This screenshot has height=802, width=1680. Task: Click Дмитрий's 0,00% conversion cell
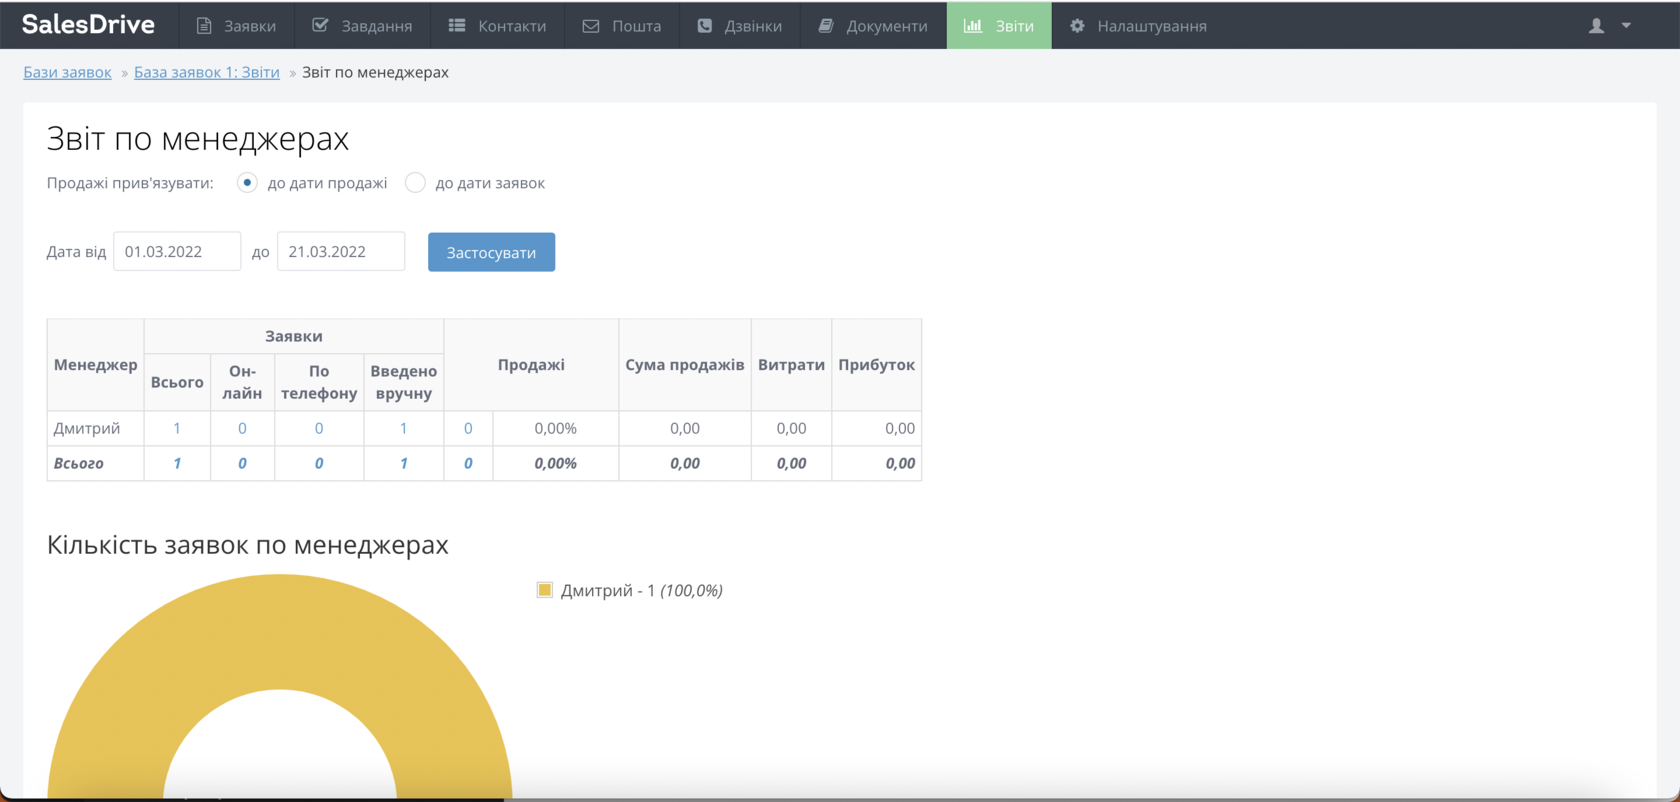(555, 428)
